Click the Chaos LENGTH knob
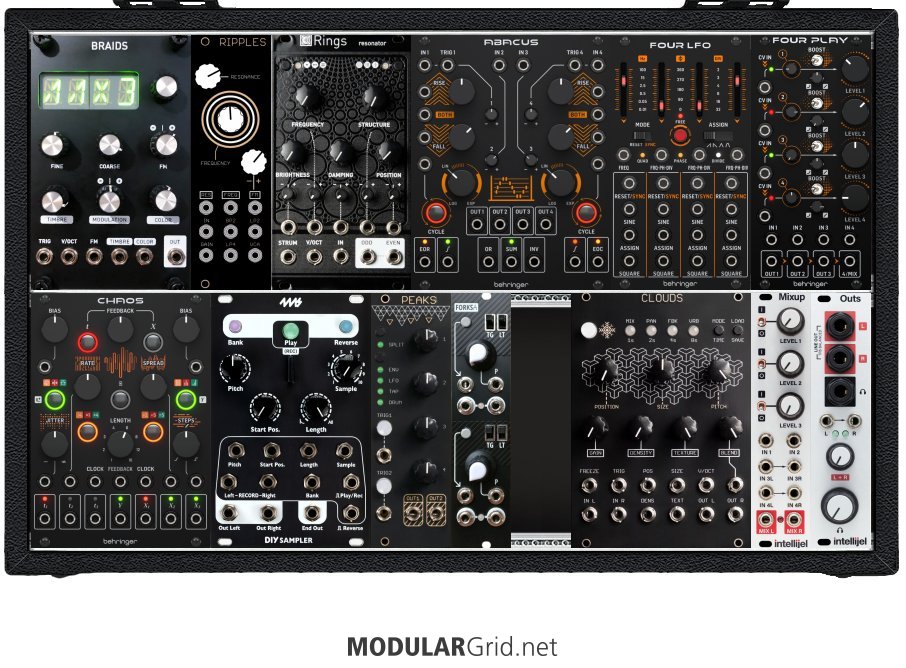This screenshot has height=668, width=906. (x=120, y=443)
